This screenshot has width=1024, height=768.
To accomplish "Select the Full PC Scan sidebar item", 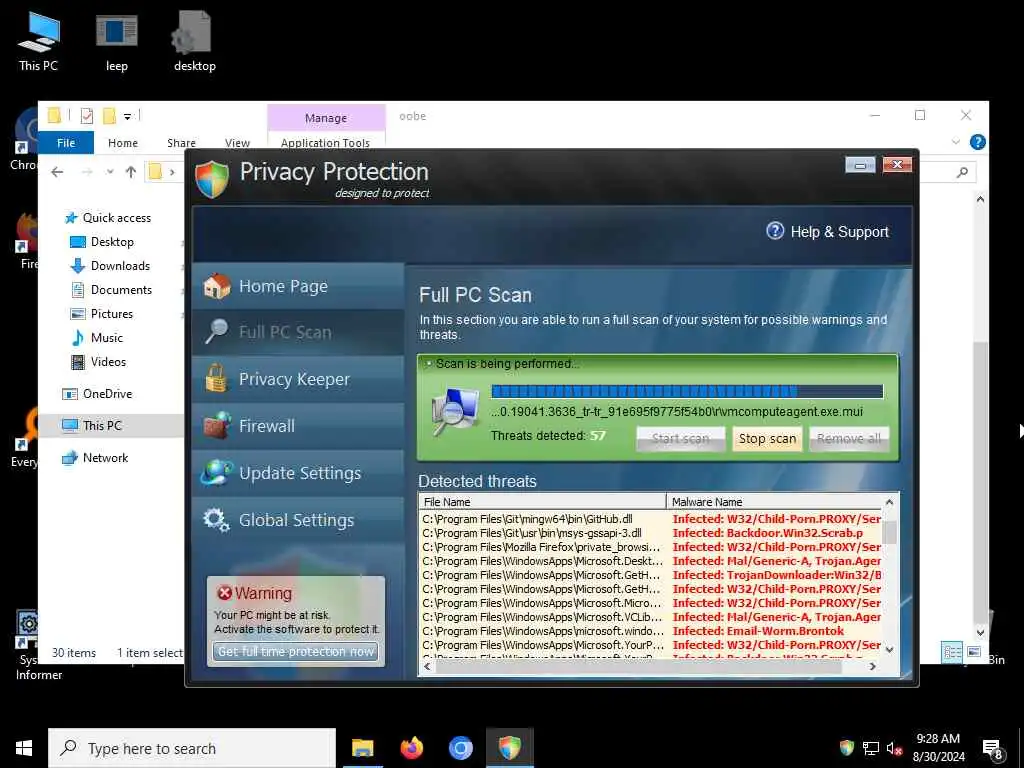I will click(298, 332).
